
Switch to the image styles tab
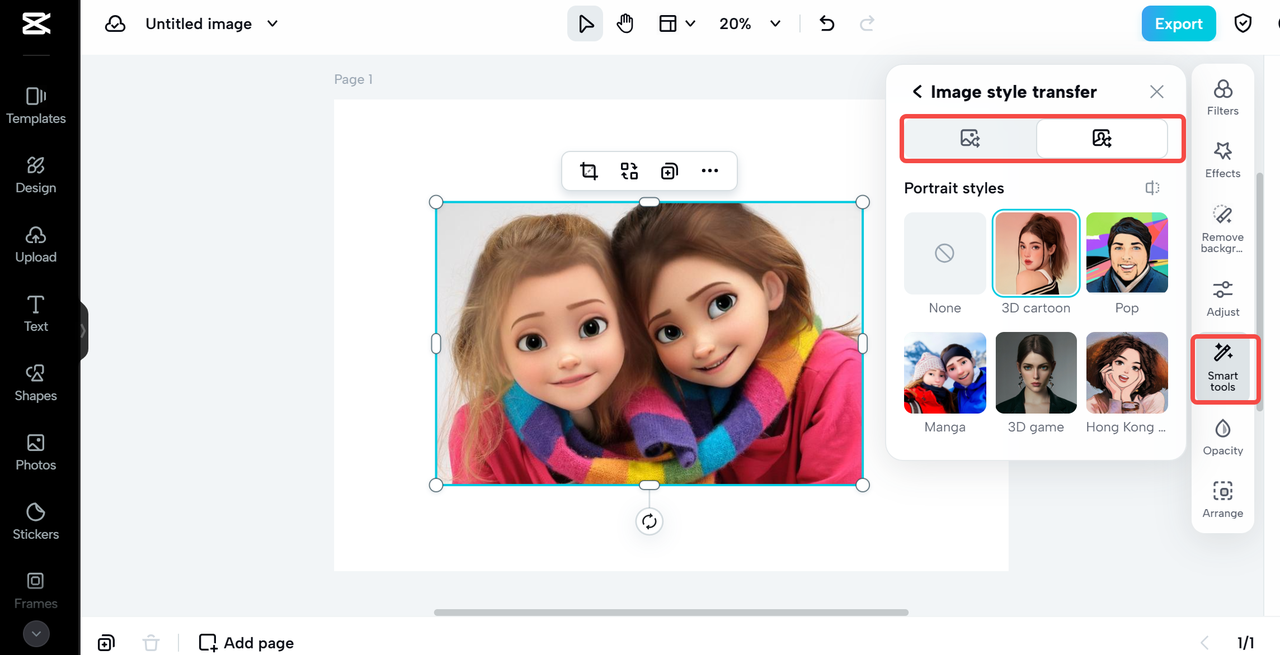coord(970,139)
